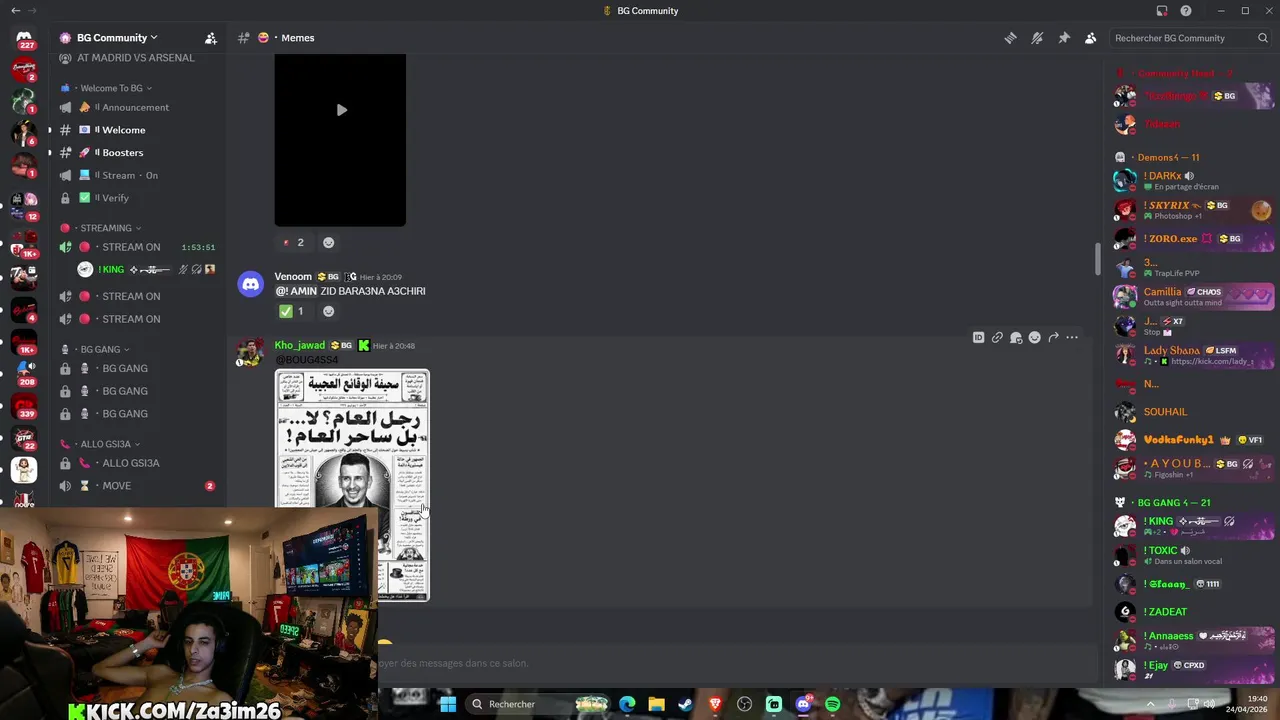
Task: Open the ALLO GSI3A voice channel
Action: pos(138,463)
